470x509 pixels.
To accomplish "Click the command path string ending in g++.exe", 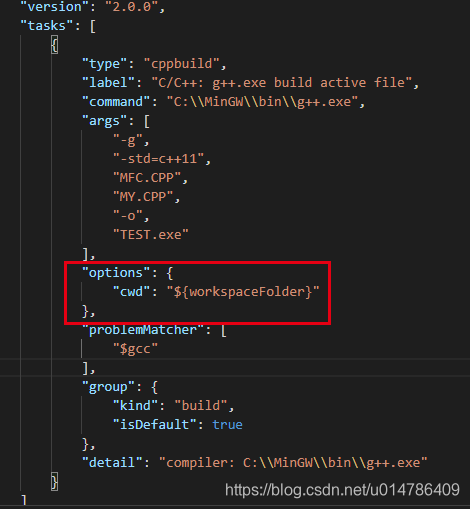I will tap(262, 102).
